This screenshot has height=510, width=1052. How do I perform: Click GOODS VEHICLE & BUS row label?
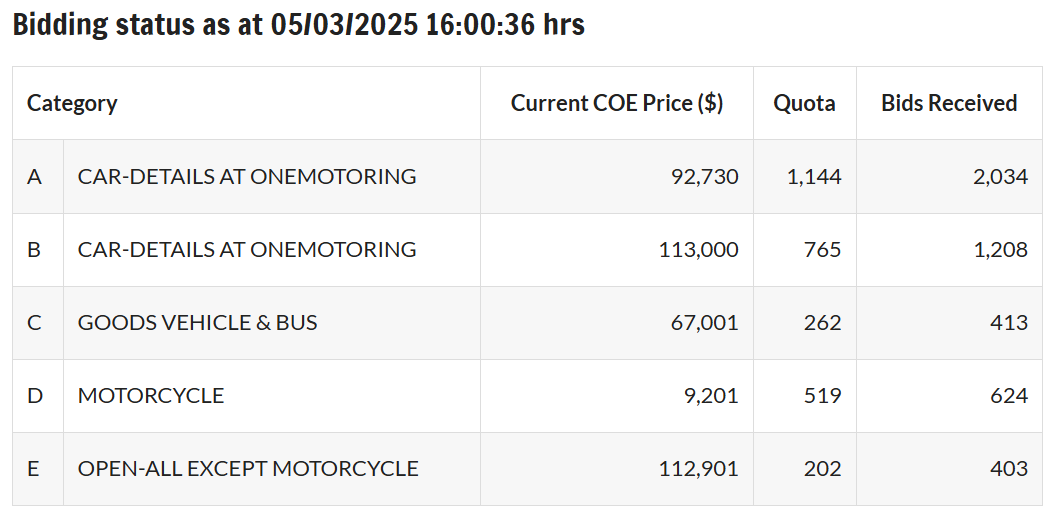click(197, 323)
